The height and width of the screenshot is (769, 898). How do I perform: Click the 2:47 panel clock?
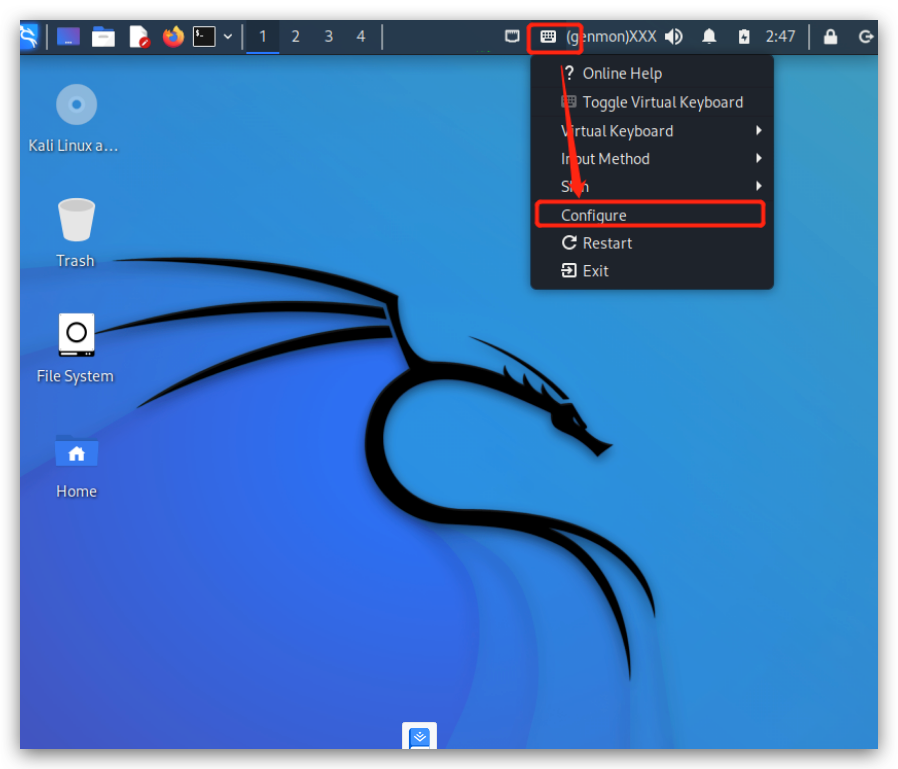coord(781,37)
